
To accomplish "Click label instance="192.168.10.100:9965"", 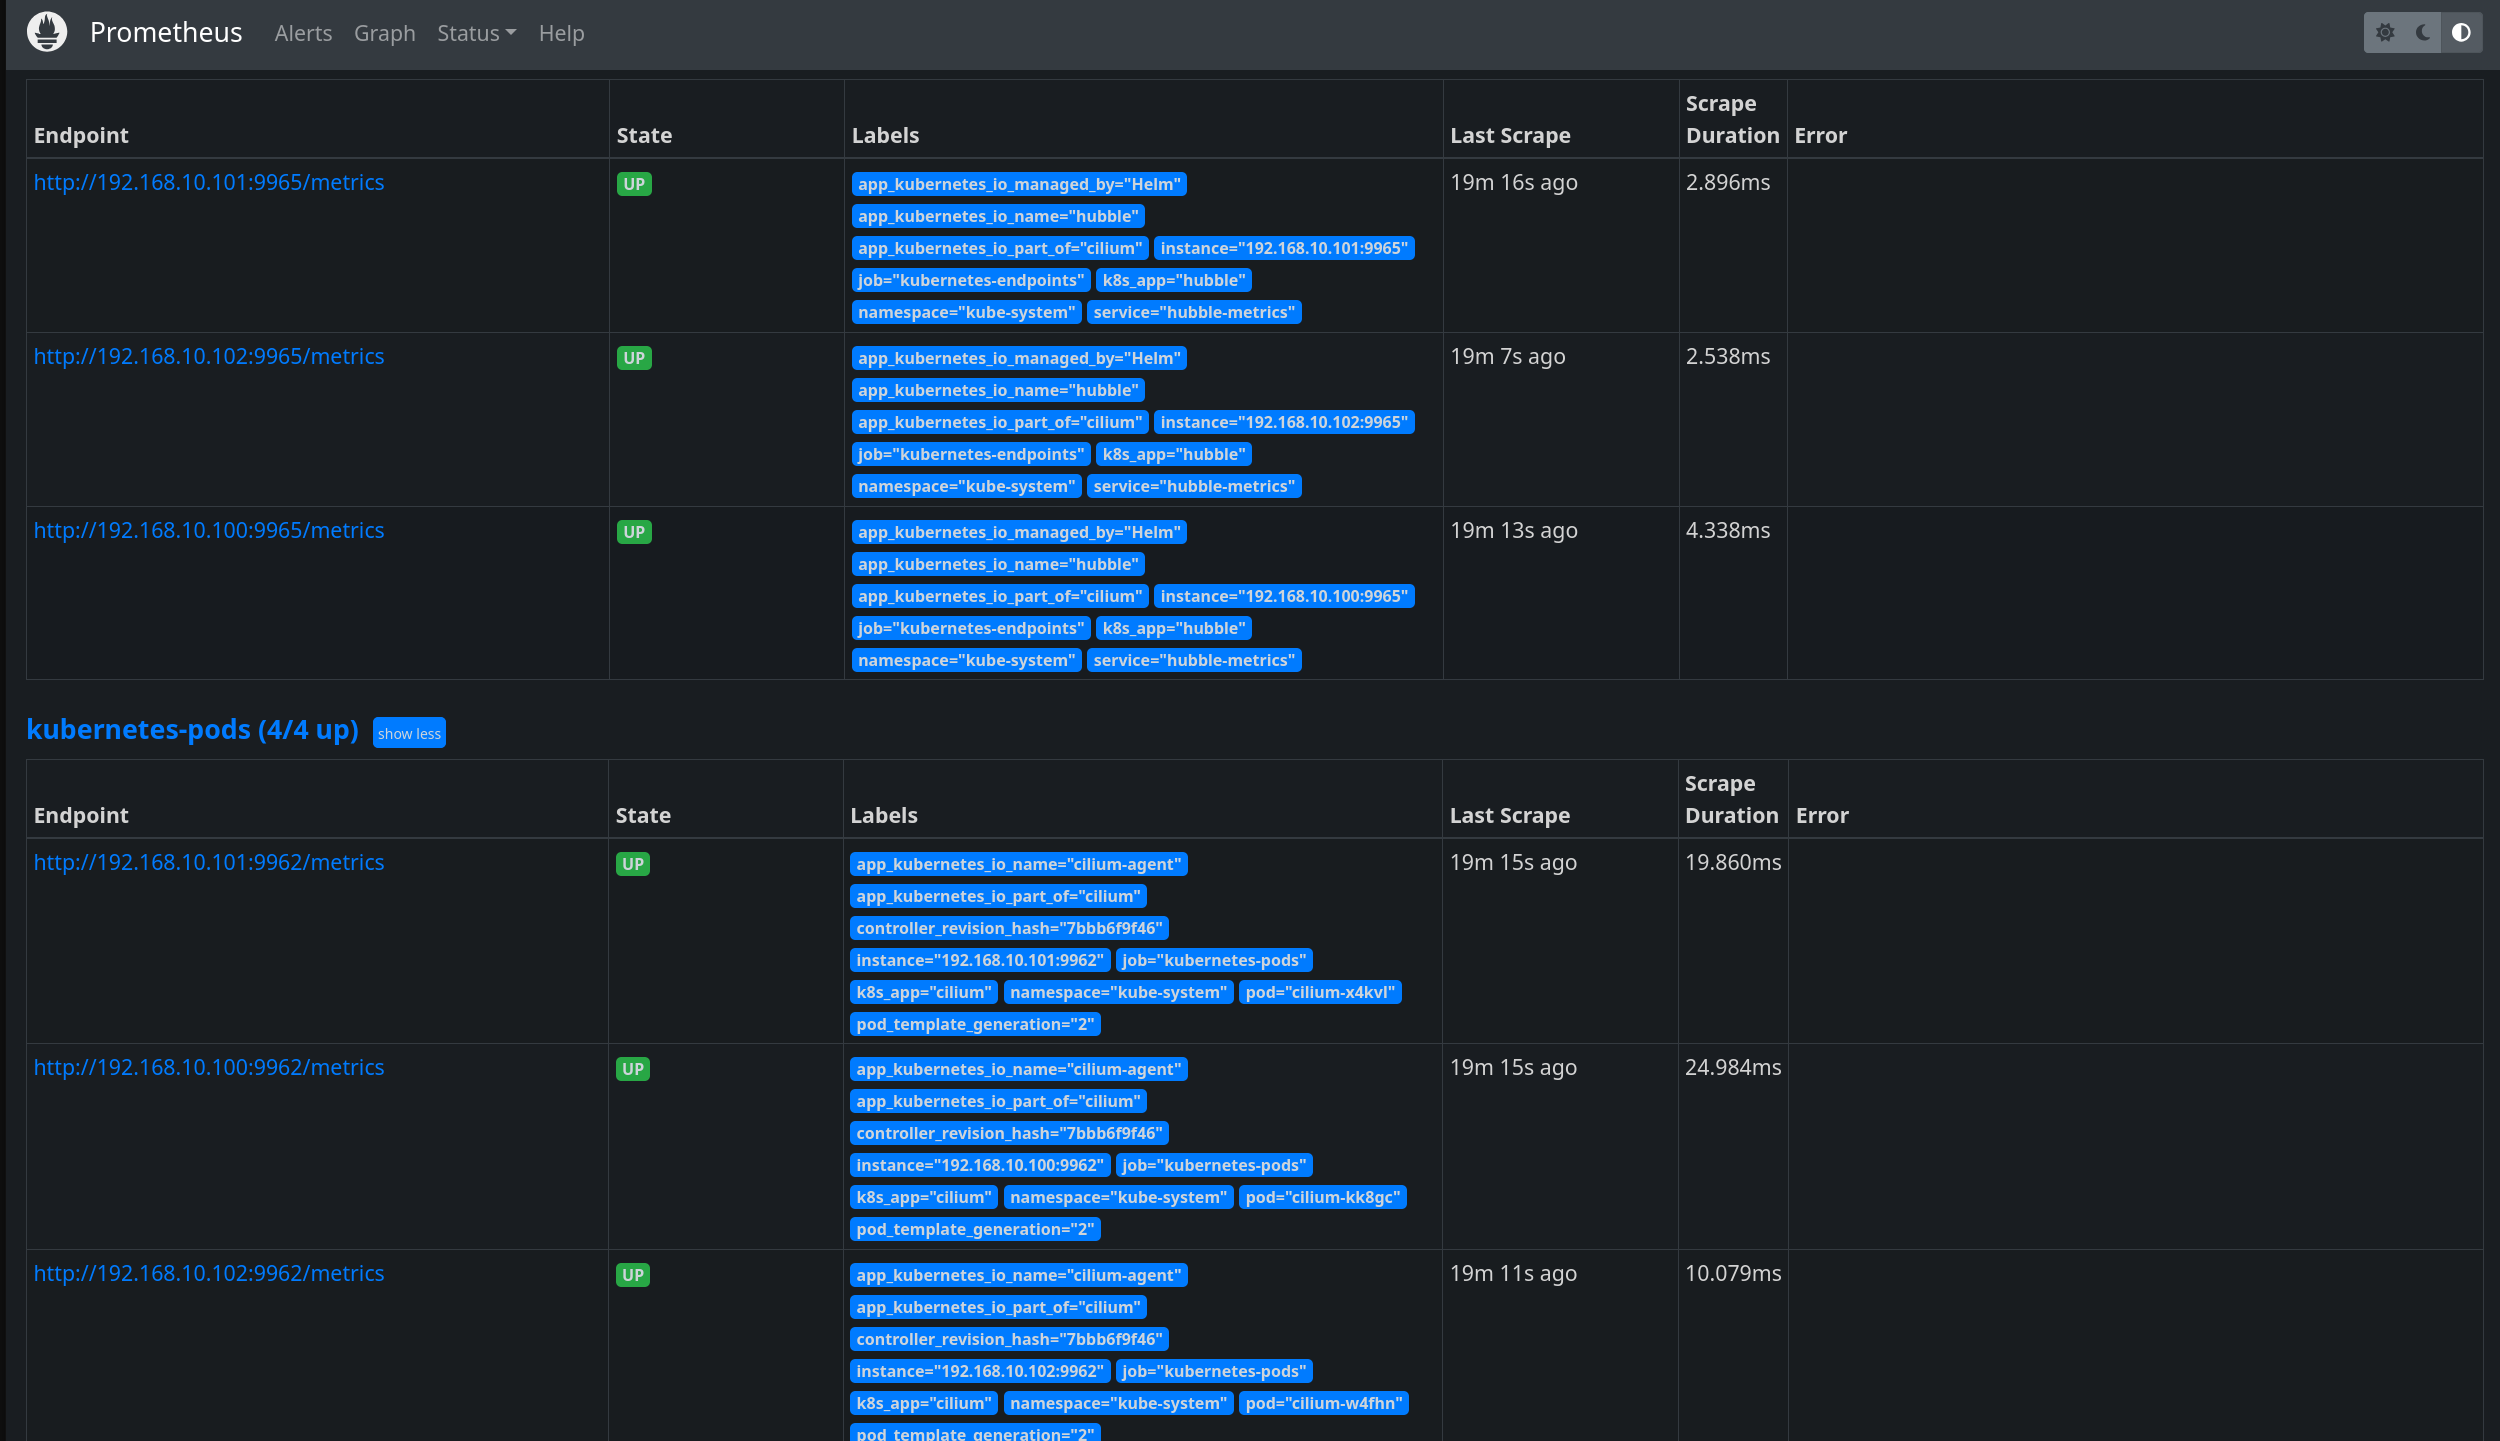I will (x=1284, y=596).
